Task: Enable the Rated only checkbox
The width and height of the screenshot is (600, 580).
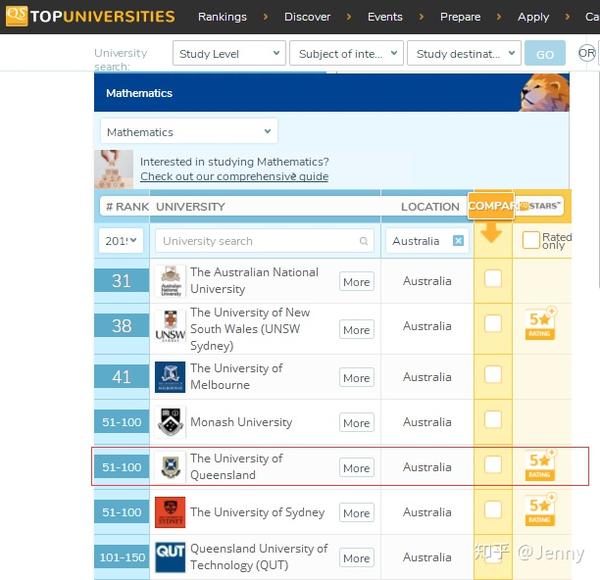Action: (531, 240)
